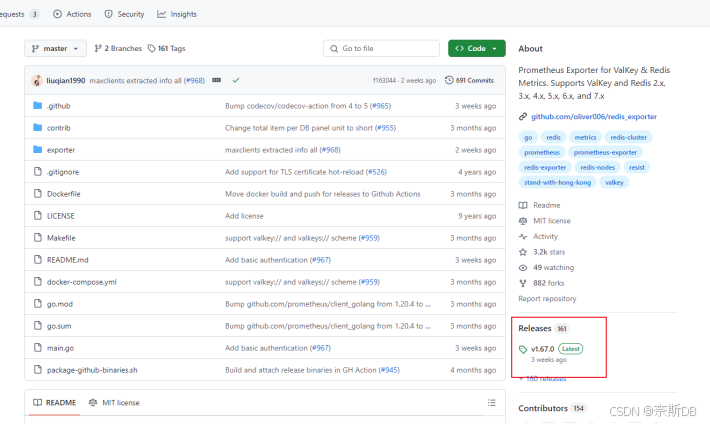This screenshot has width=710, height=424.
Task: Click the main.go file icon
Action: tap(38, 347)
